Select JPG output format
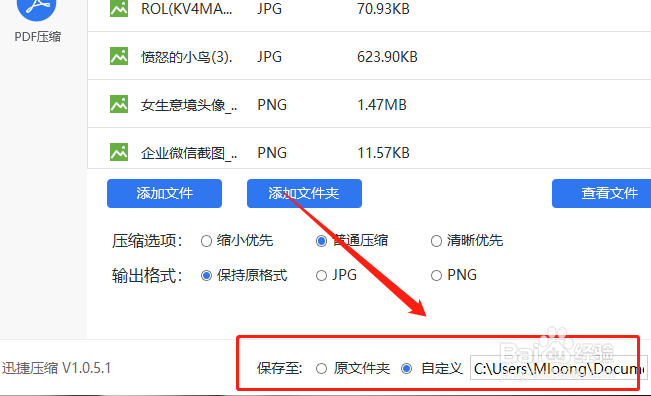Image resolution: width=651 pixels, height=396 pixels. click(336, 275)
